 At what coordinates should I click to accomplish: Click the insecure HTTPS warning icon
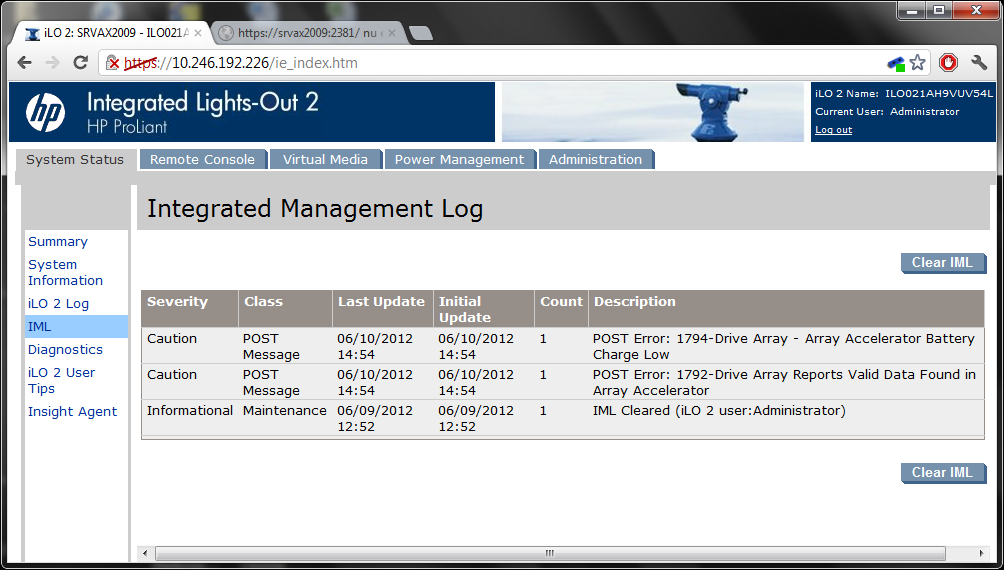[x=113, y=63]
